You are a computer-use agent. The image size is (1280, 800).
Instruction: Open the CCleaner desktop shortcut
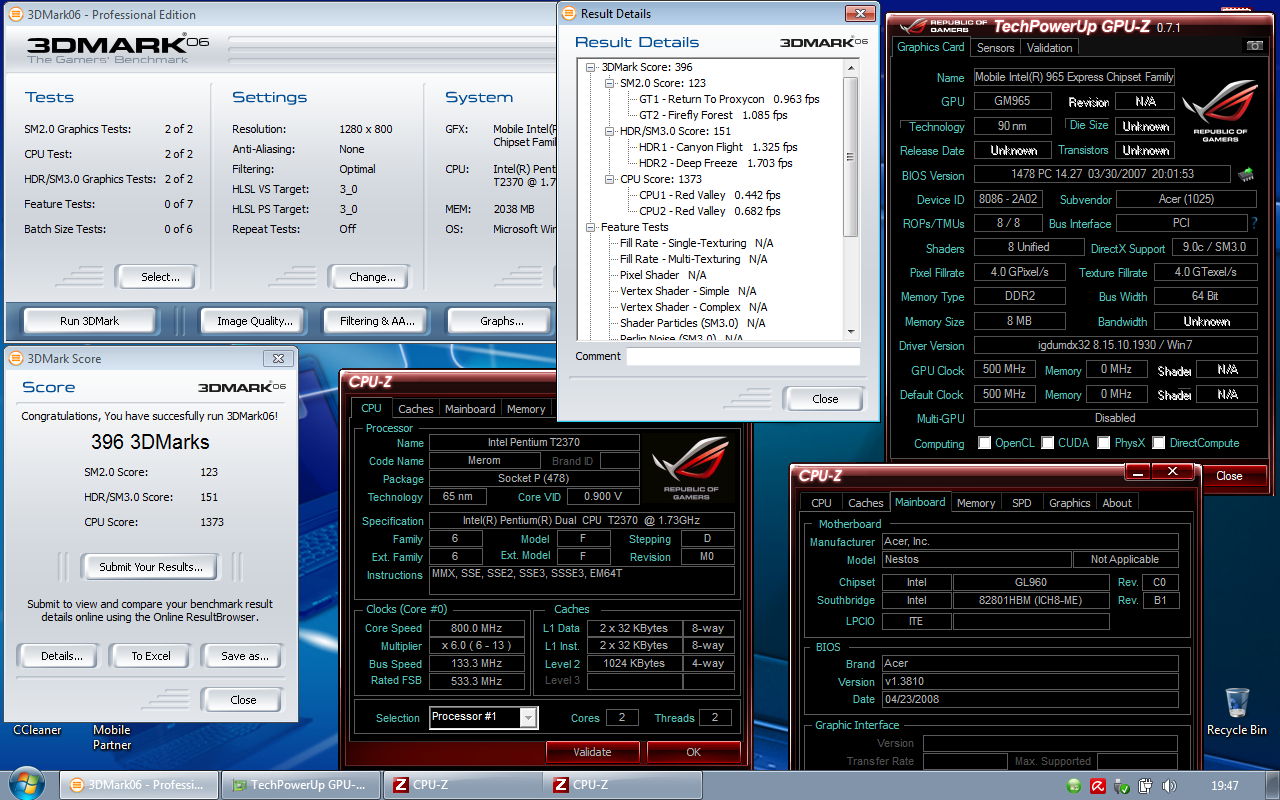coord(37,730)
